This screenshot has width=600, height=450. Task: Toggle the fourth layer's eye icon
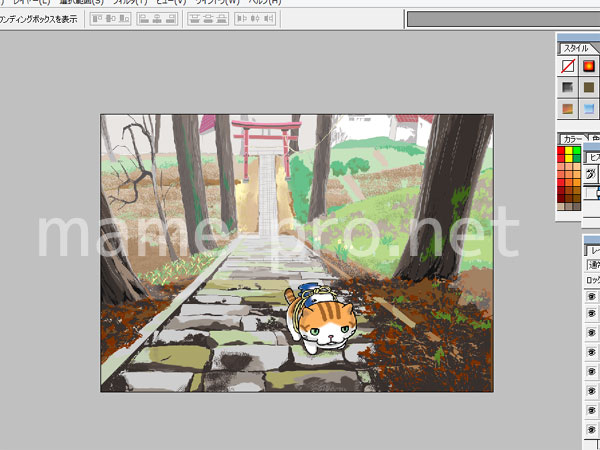click(592, 352)
